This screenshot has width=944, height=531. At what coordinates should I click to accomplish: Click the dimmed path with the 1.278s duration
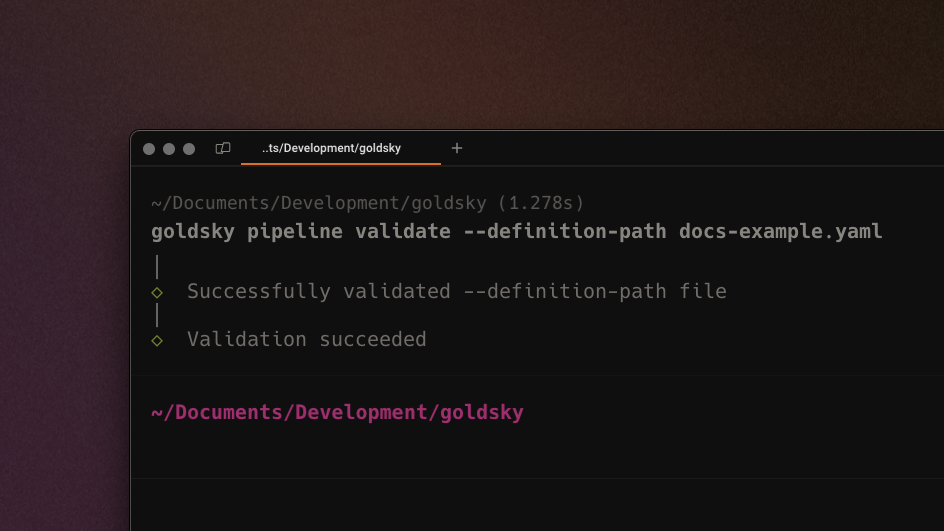(367, 203)
